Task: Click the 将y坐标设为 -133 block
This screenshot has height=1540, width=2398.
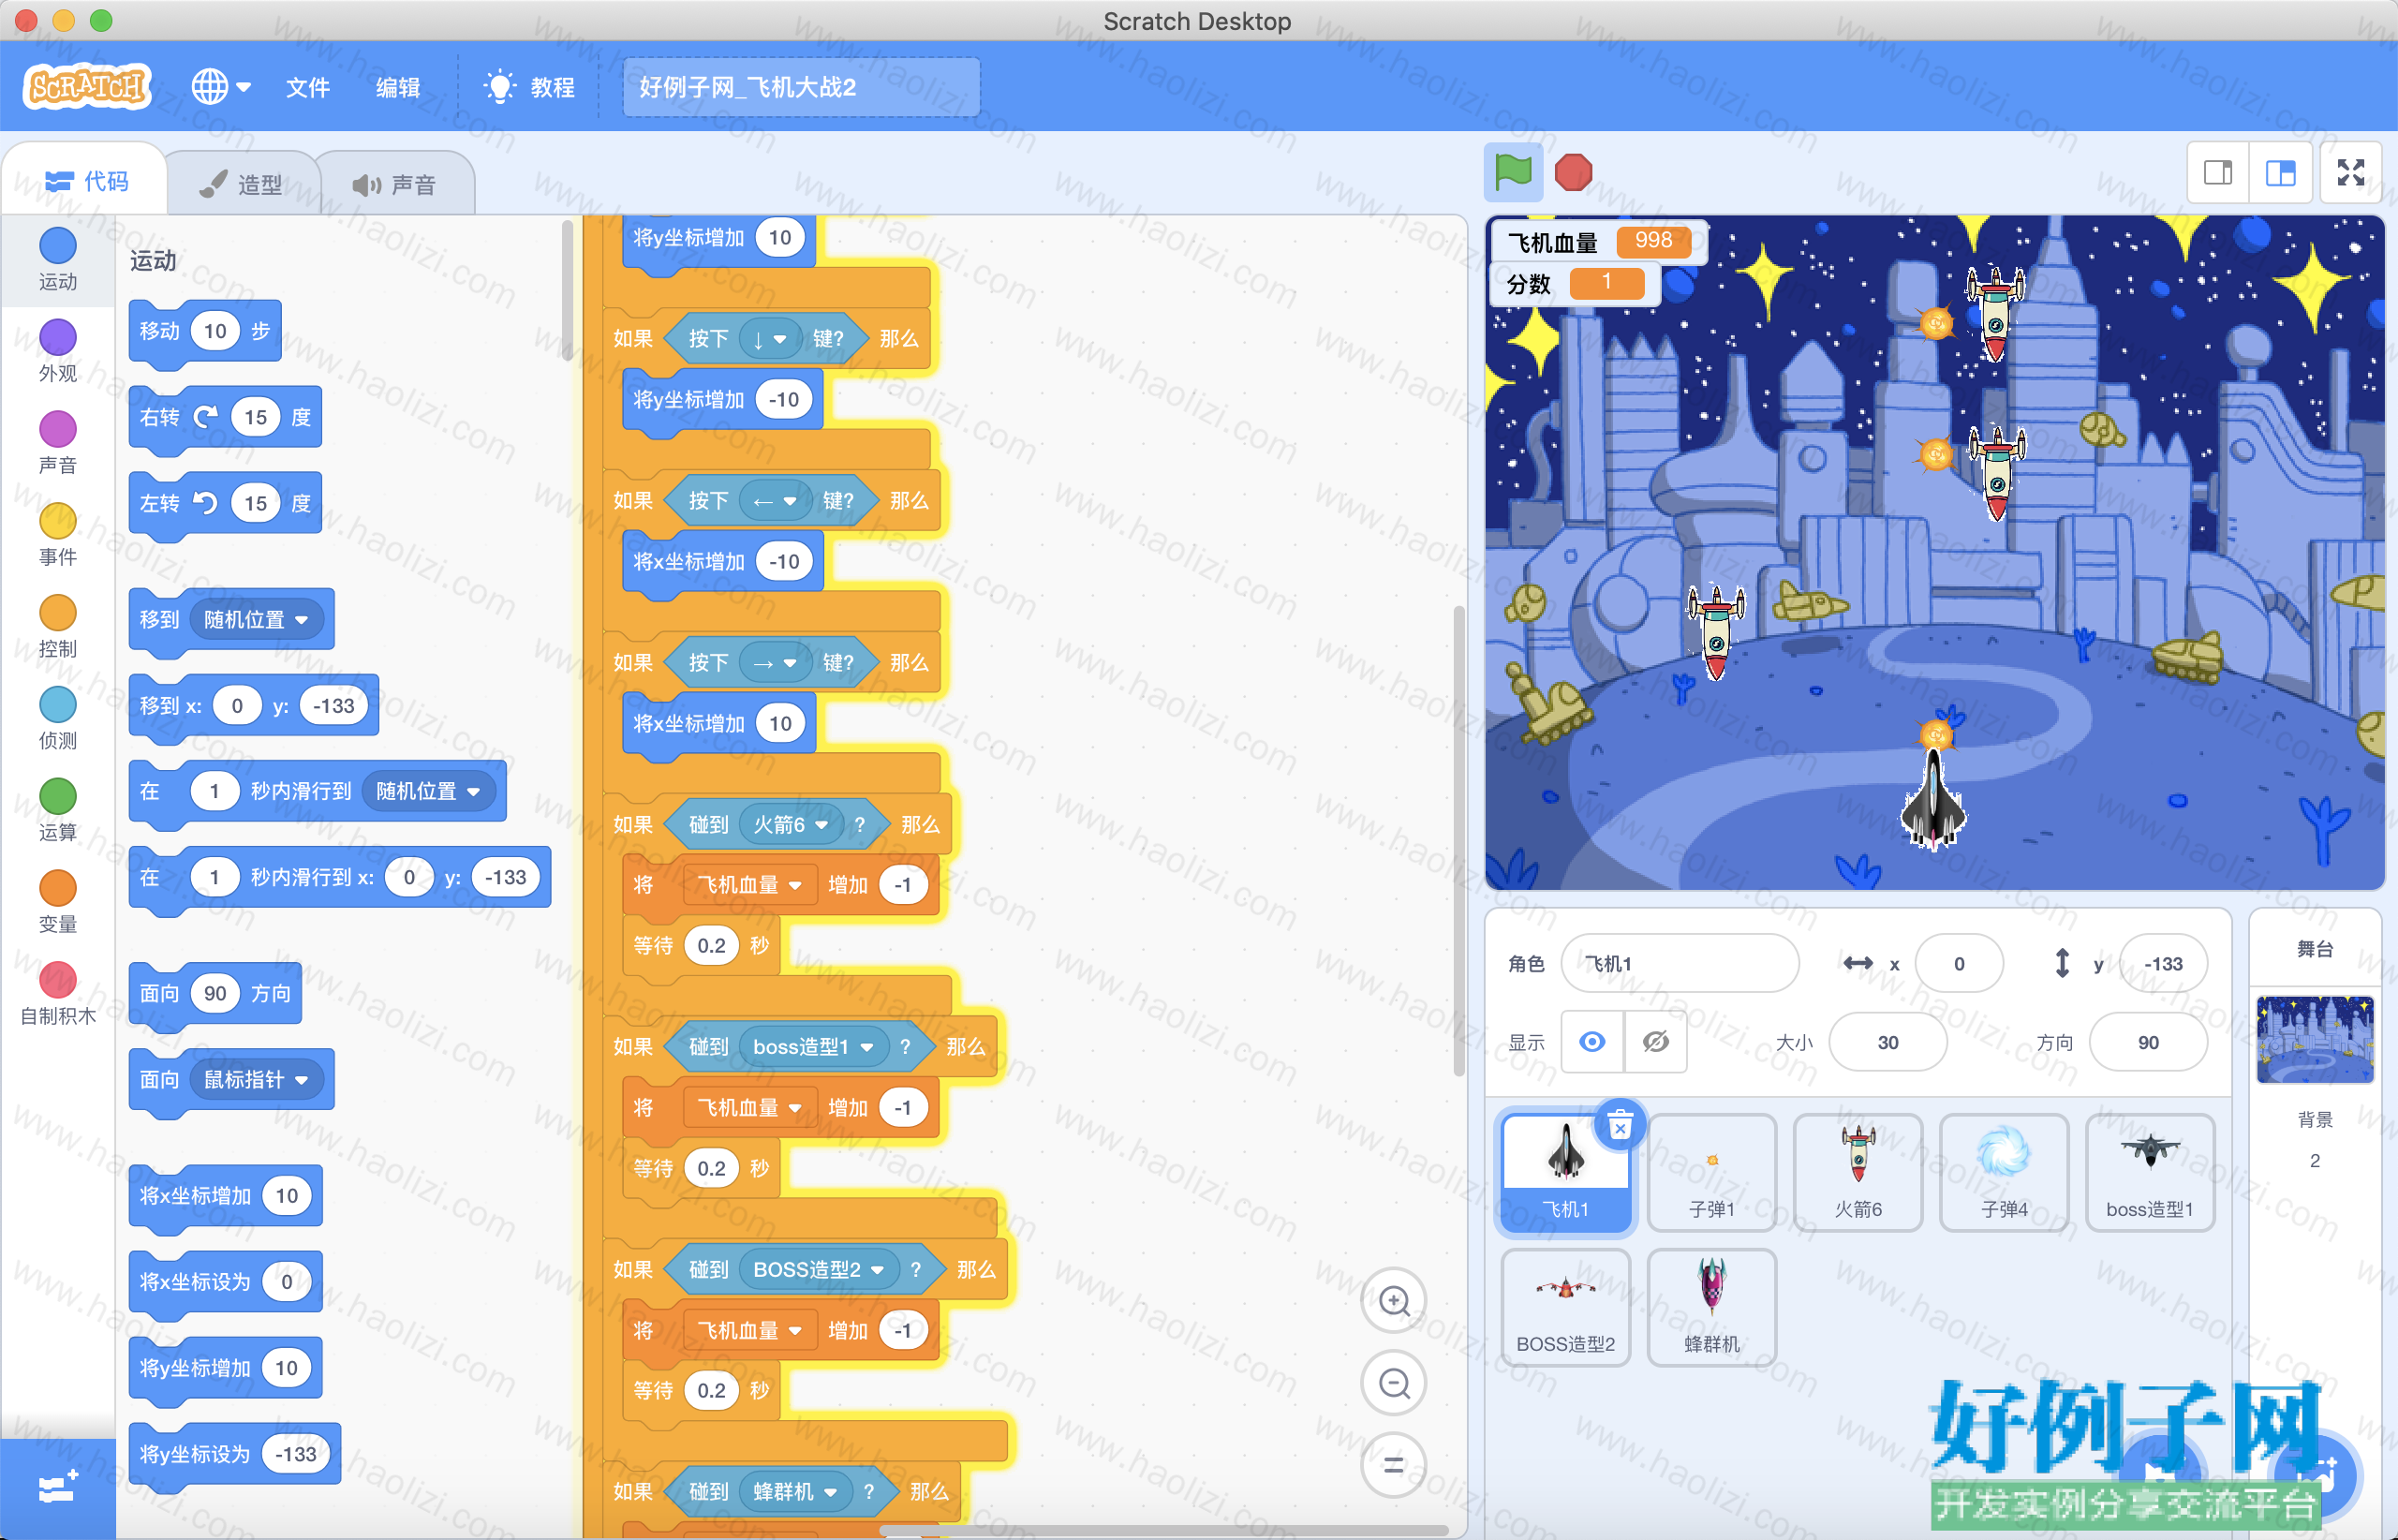Action: coord(235,1454)
